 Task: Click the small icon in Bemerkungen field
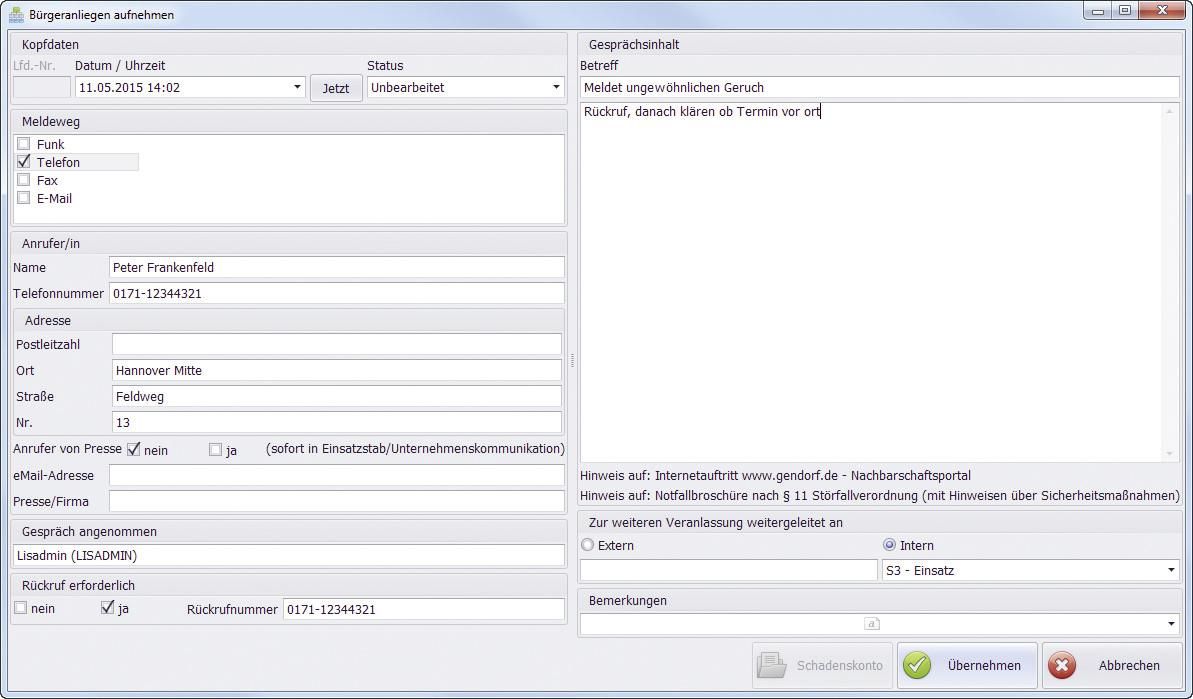[x=871, y=623]
